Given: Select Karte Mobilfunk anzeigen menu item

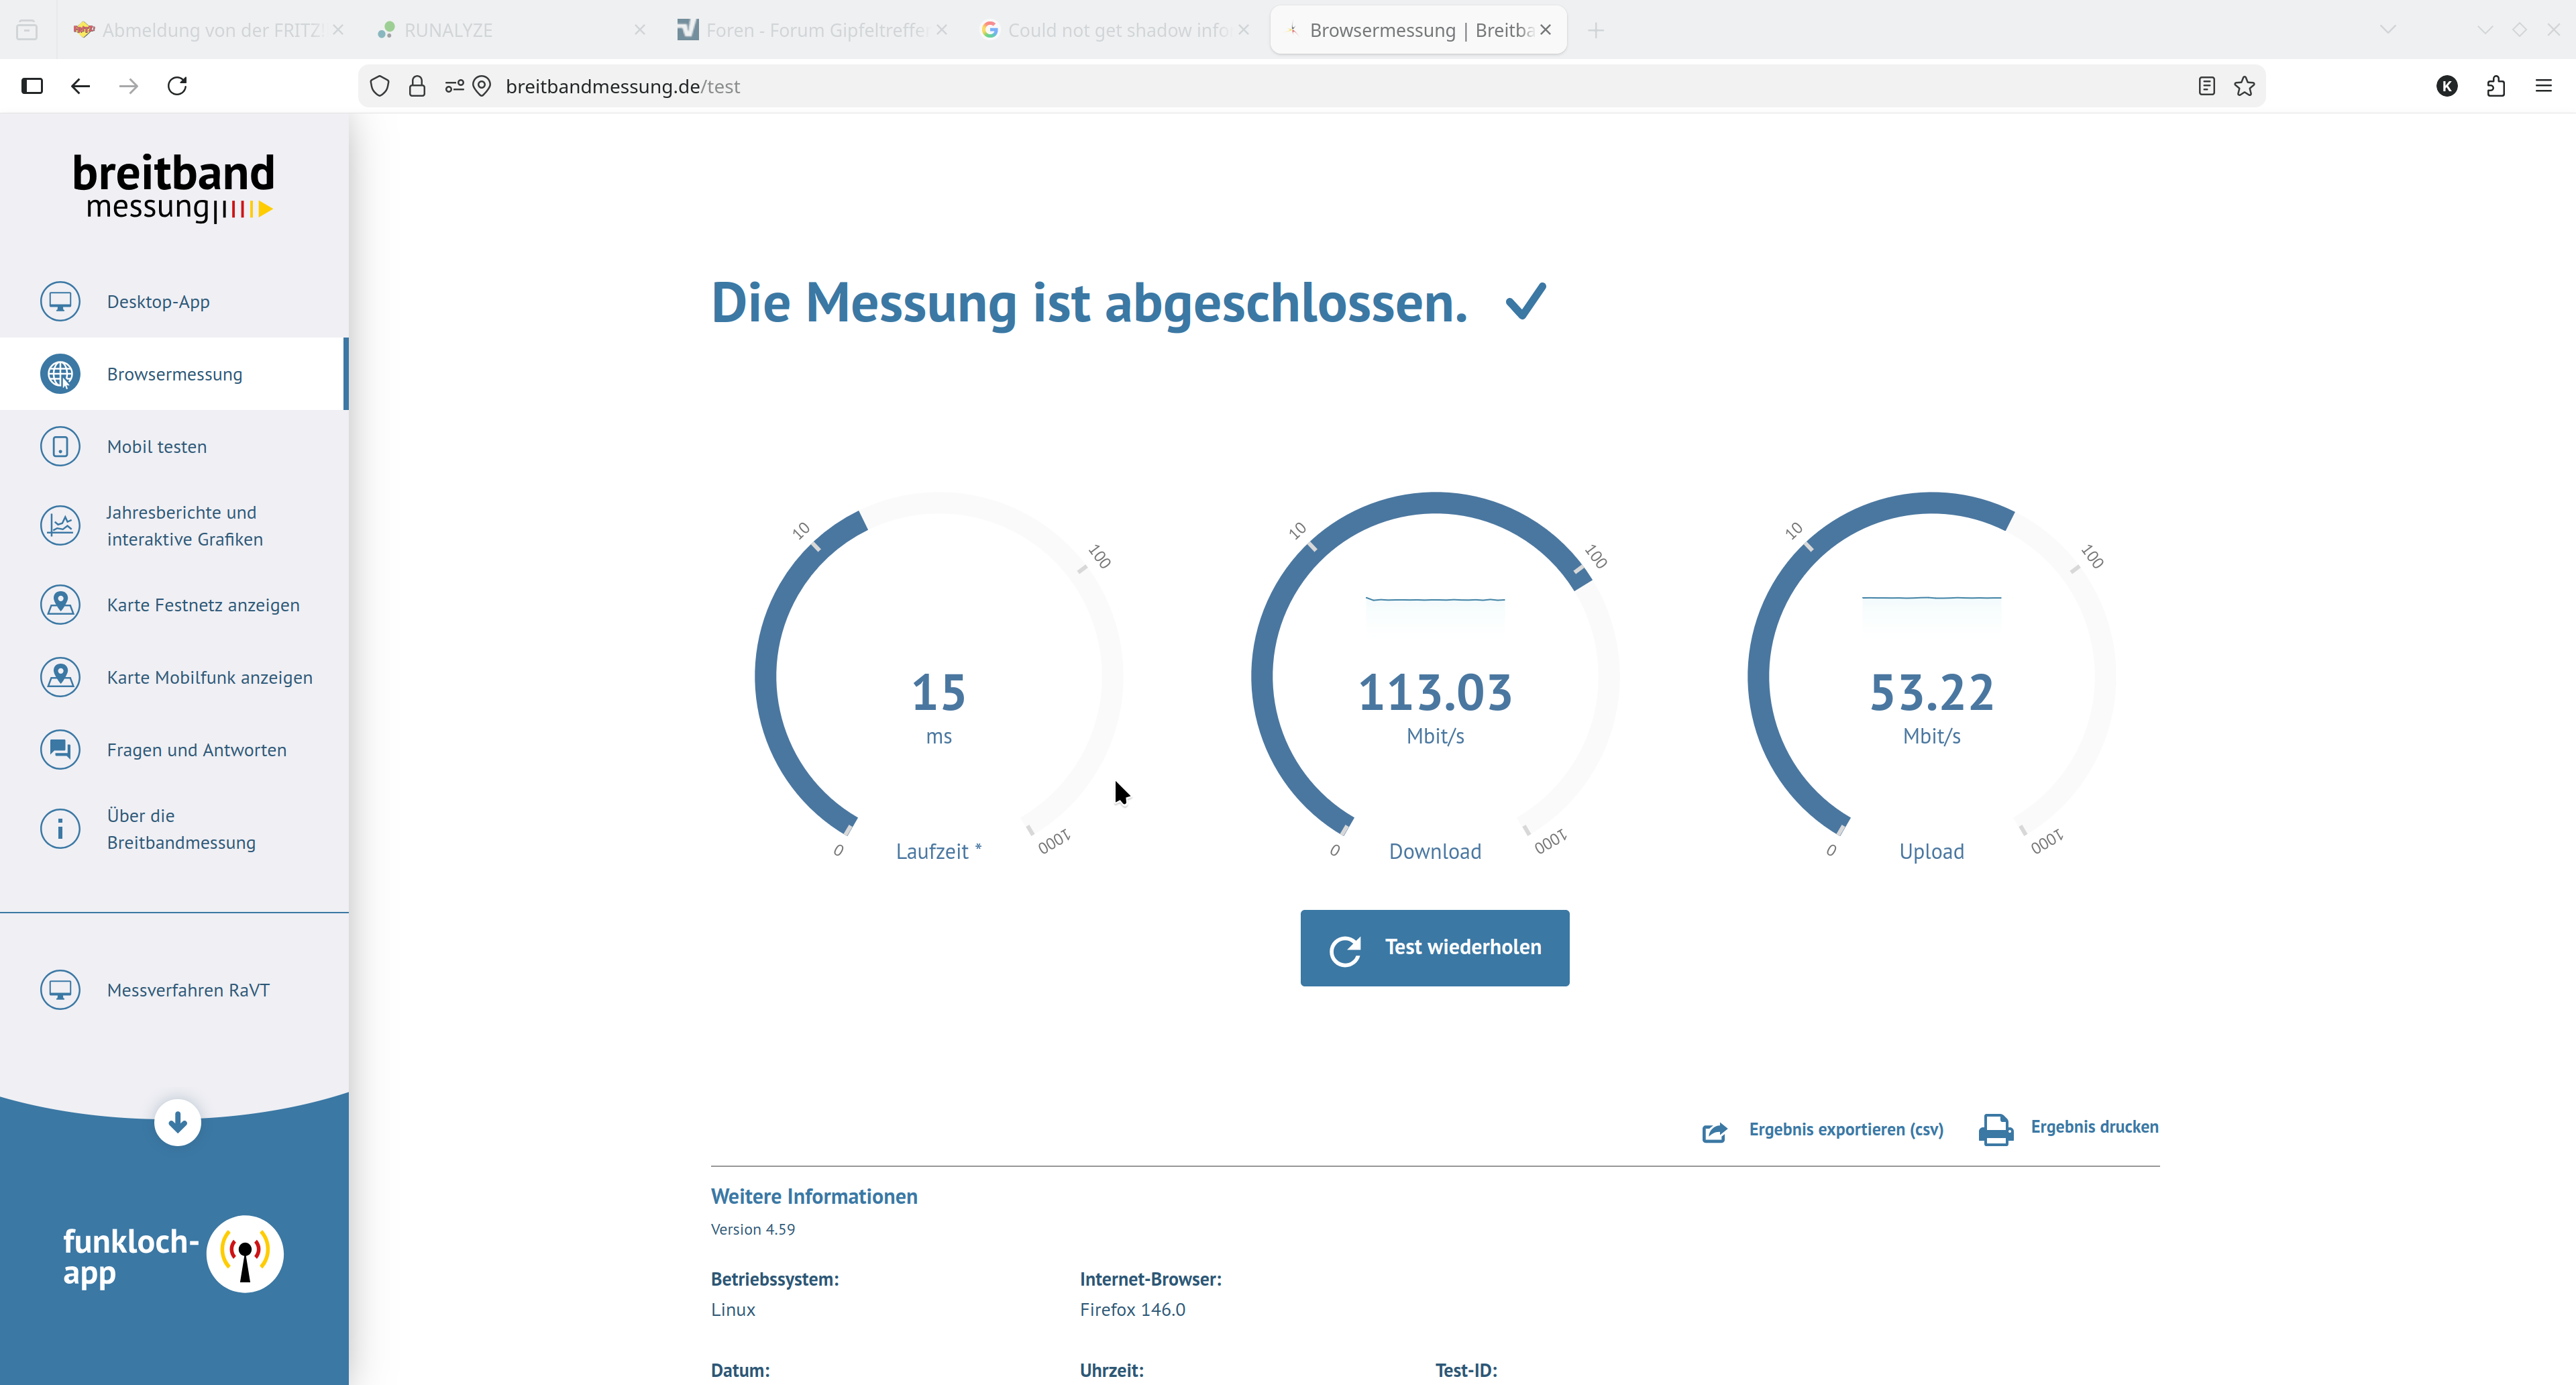Looking at the screenshot, I should tap(209, 677).
